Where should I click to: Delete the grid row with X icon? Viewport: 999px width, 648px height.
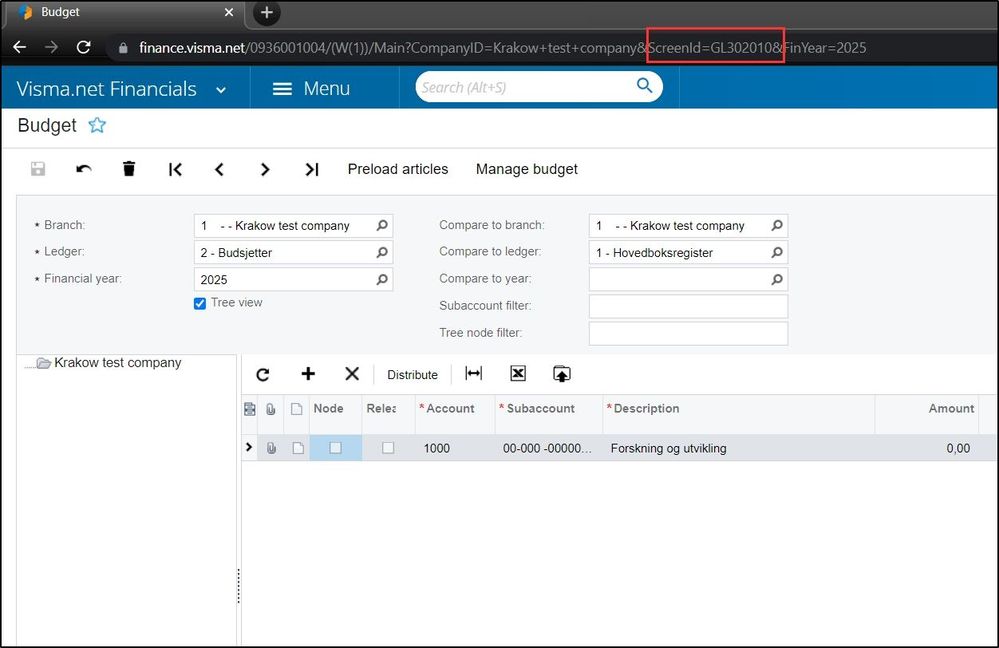point(352,373)
